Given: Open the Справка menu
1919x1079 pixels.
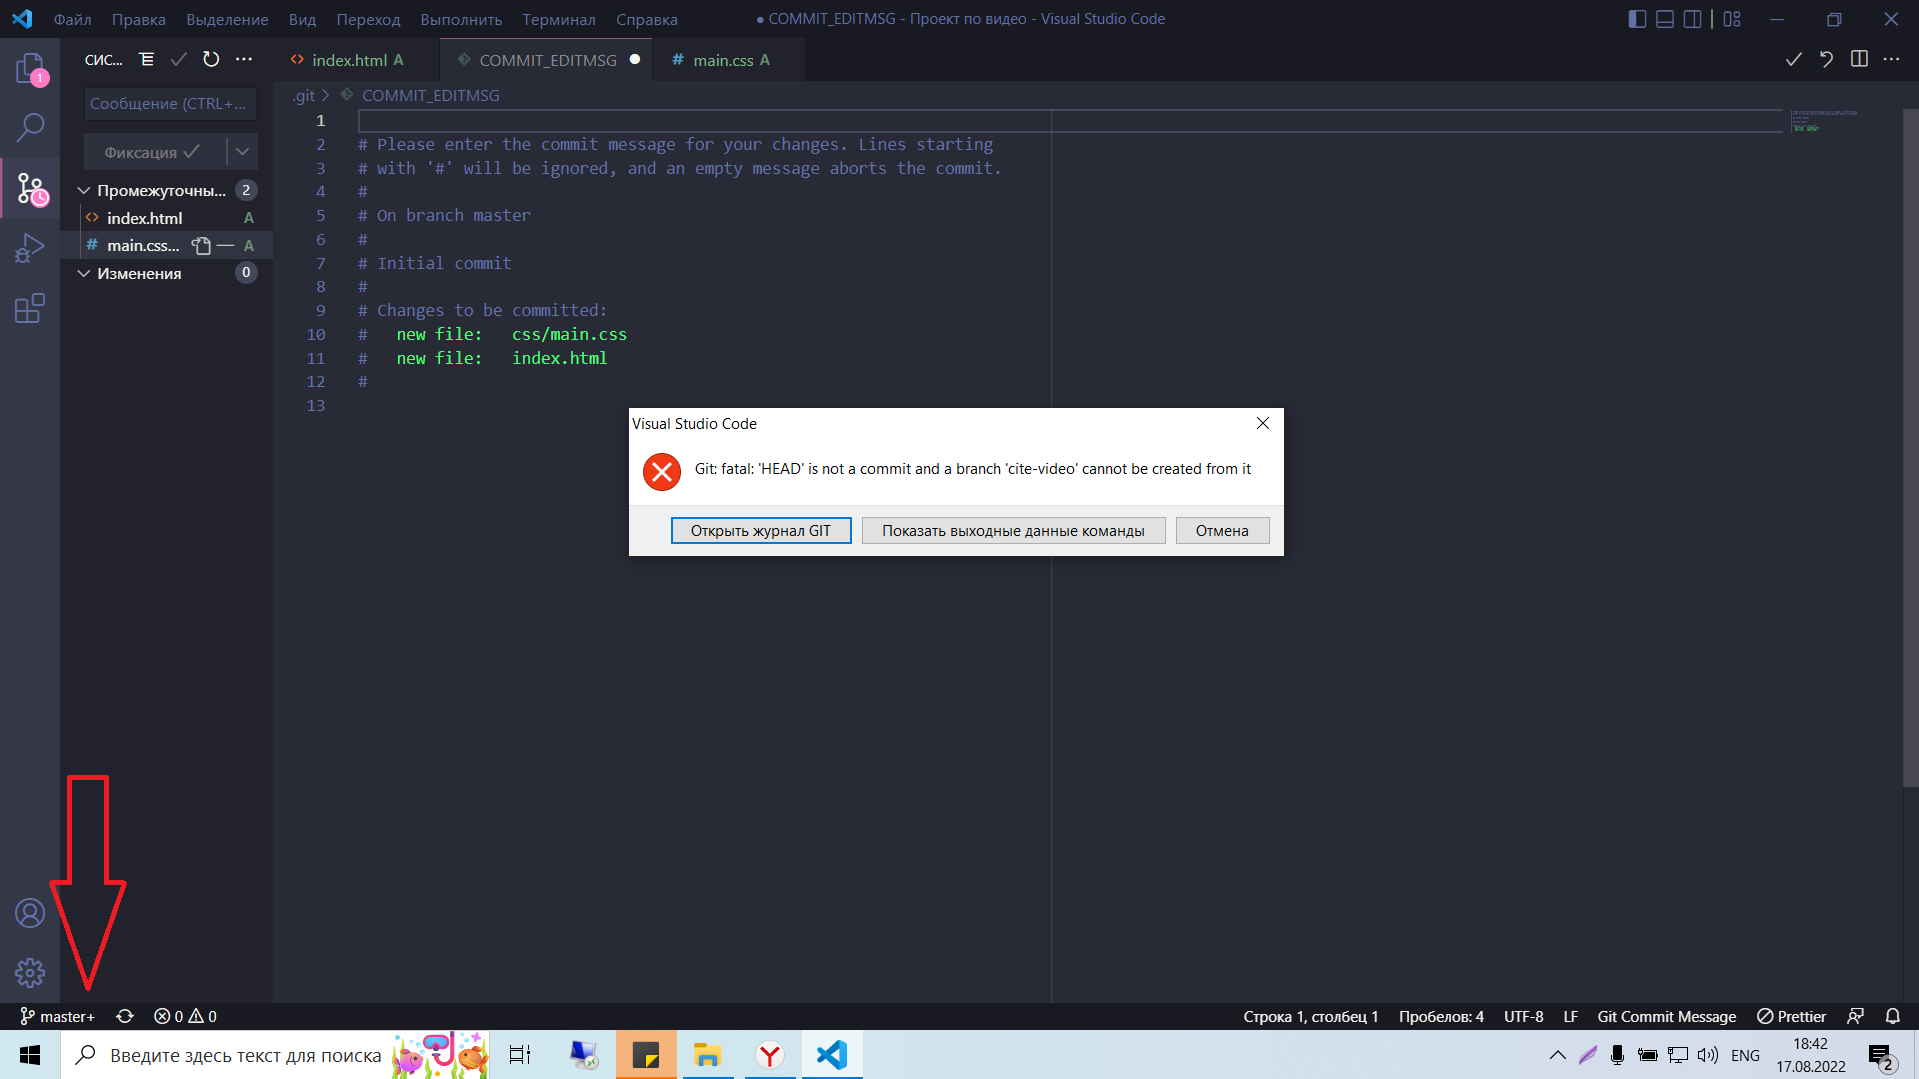Looking at the screenshot, I should click(x=646, y=19).
